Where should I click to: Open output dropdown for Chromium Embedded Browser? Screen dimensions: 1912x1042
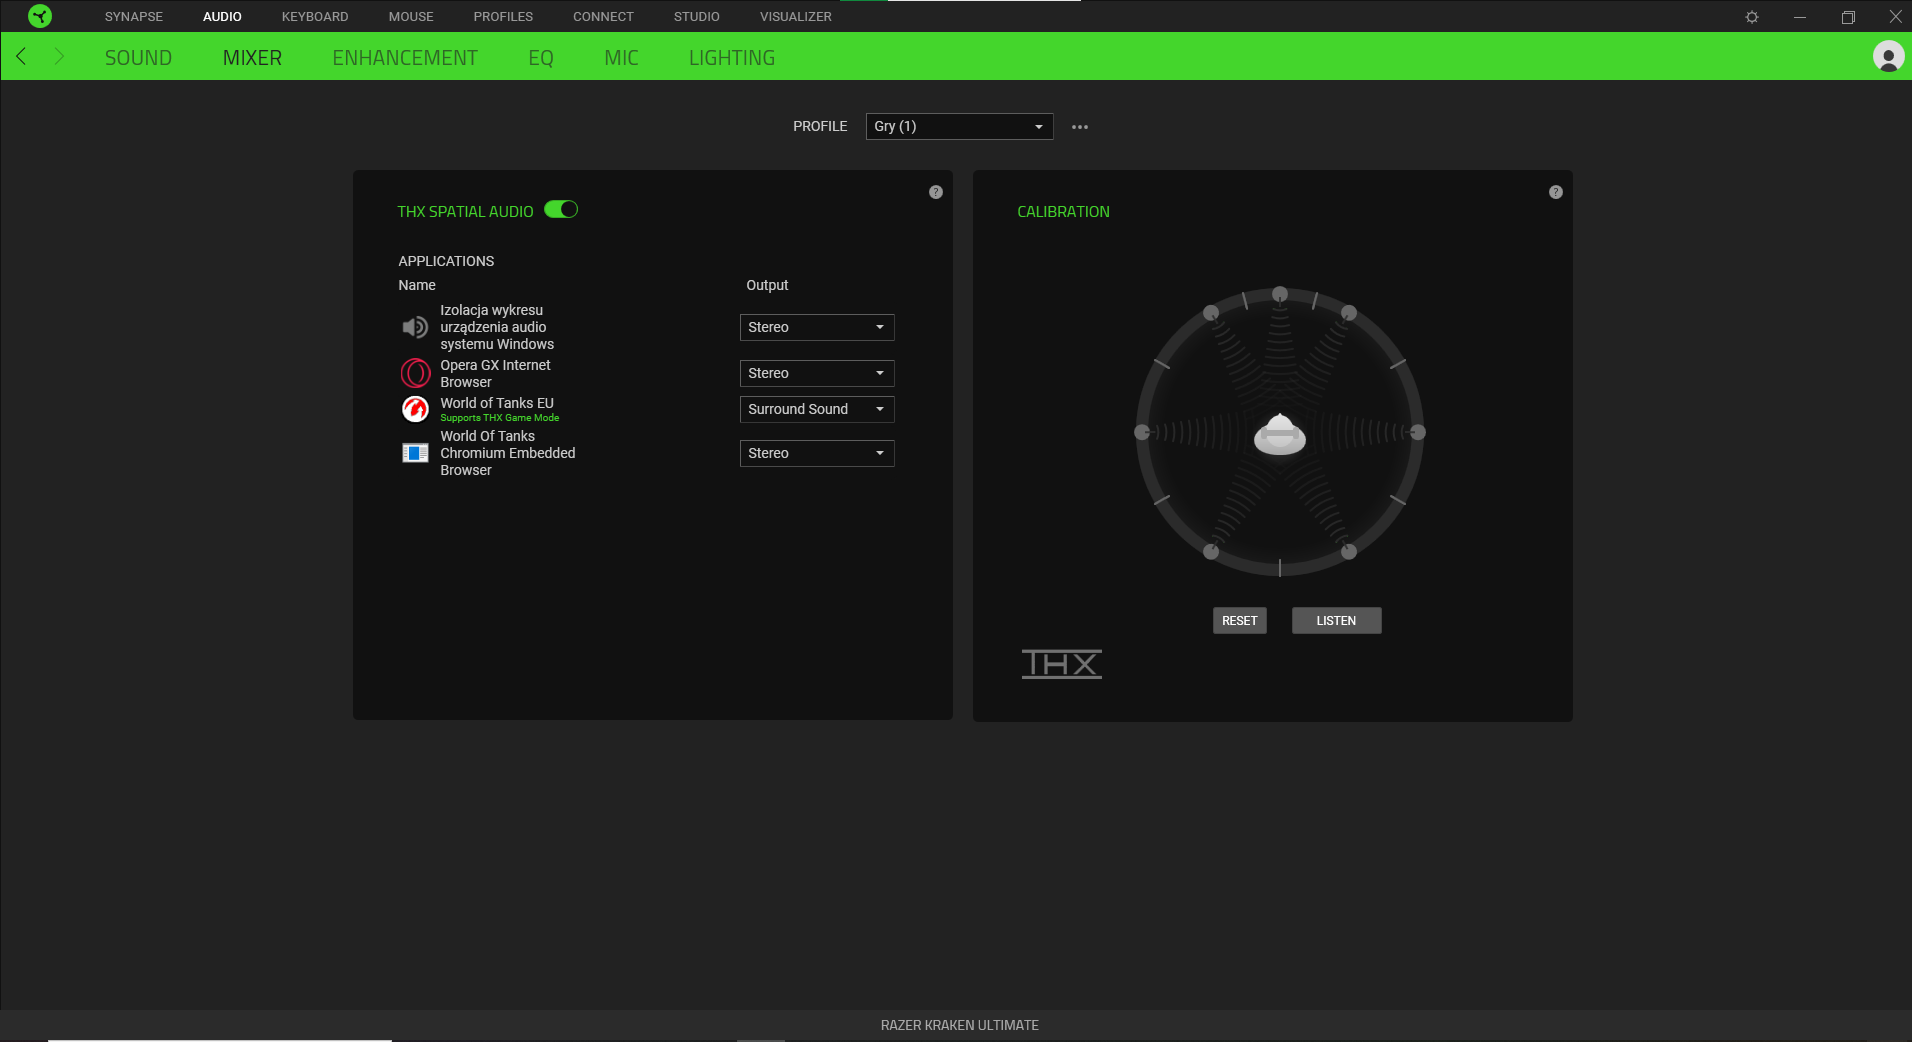(817, 453)
